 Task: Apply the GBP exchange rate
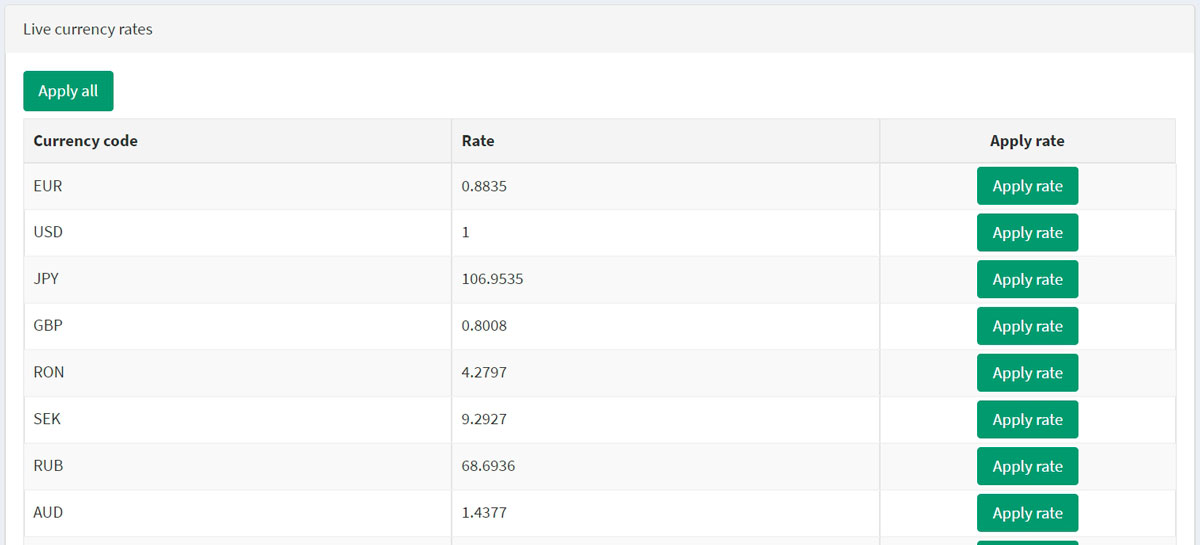tap(1027, 326)
